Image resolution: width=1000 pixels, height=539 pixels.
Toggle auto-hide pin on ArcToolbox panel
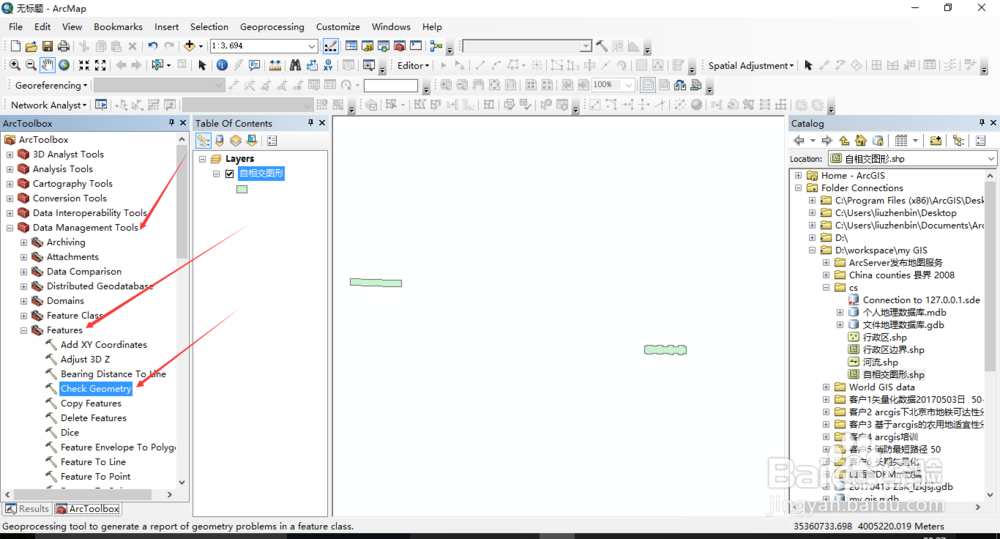[x=172, y=122]
